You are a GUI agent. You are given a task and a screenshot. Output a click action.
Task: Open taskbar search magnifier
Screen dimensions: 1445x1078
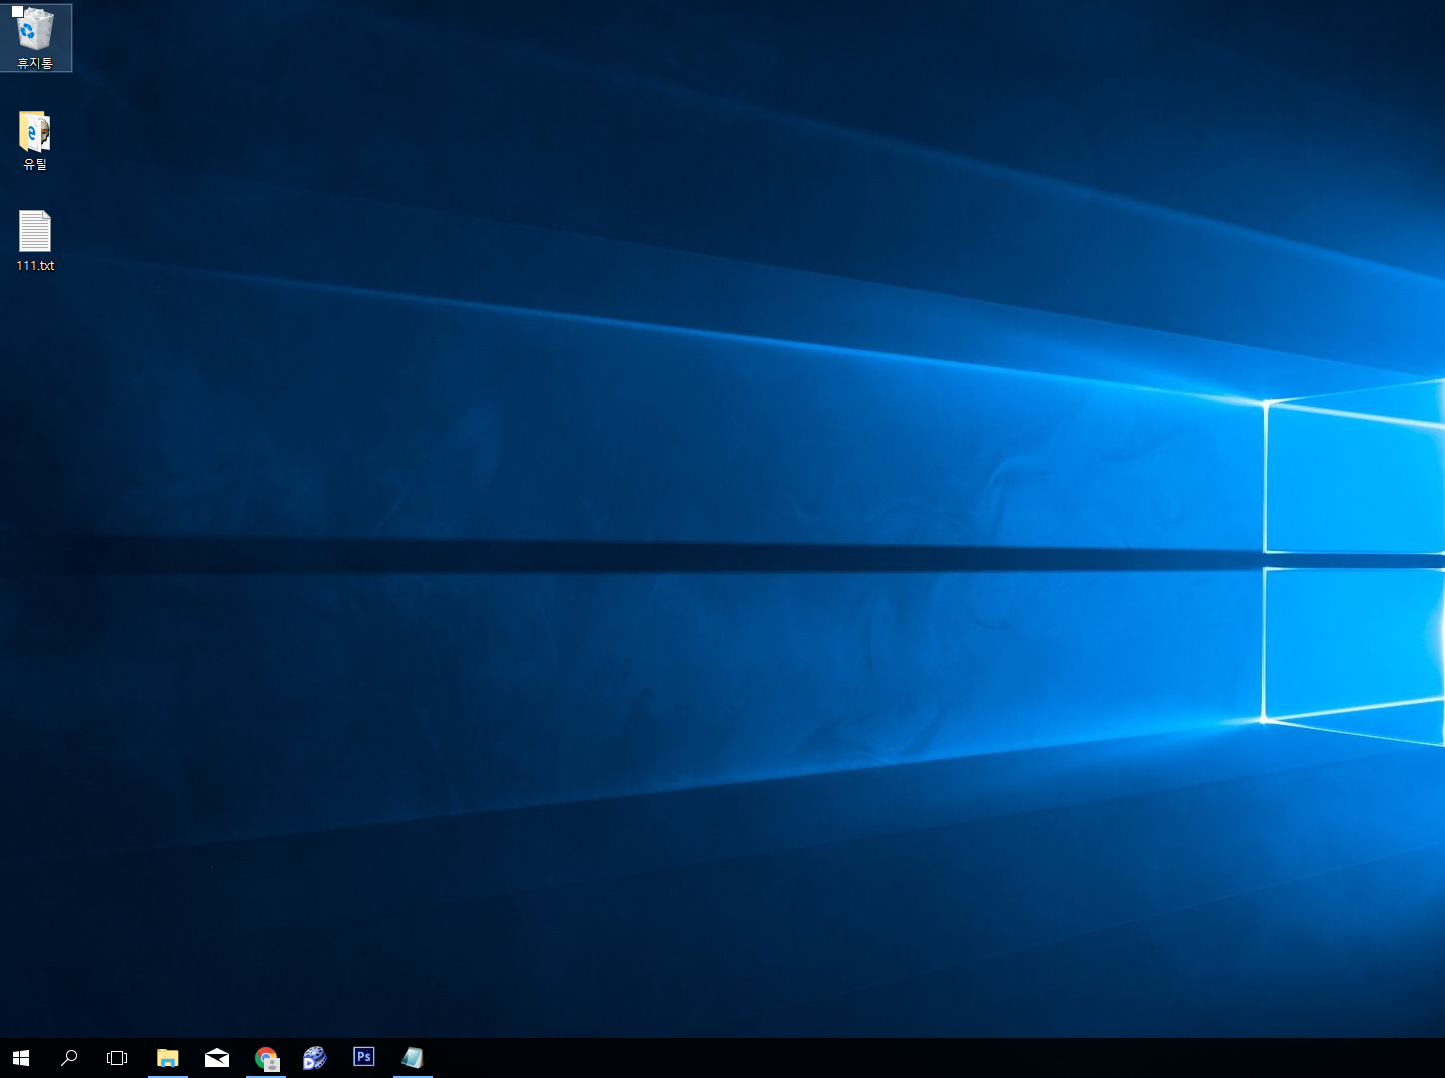tap(69, 1058)
